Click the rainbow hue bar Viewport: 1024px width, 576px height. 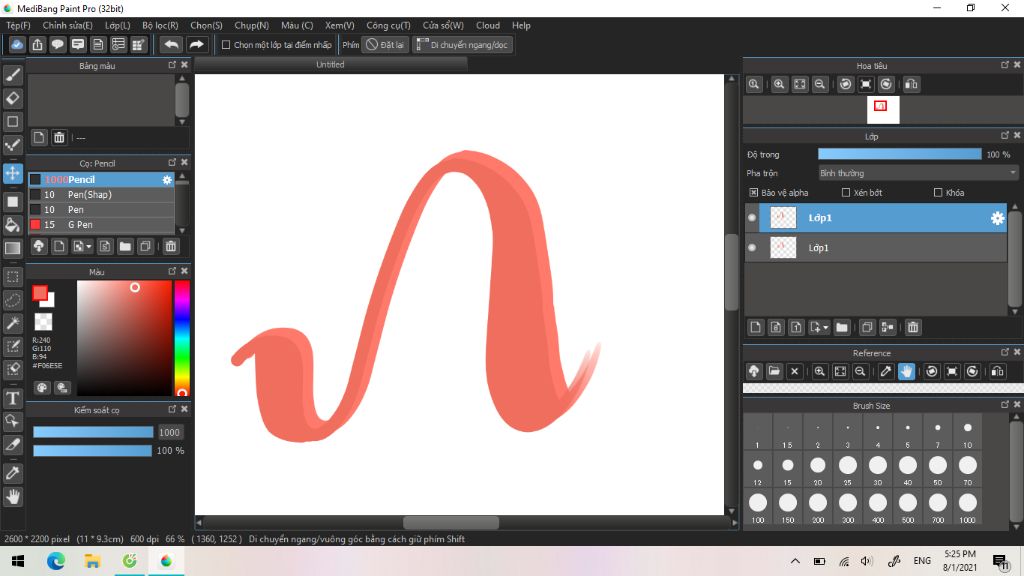tap(182, 338)
